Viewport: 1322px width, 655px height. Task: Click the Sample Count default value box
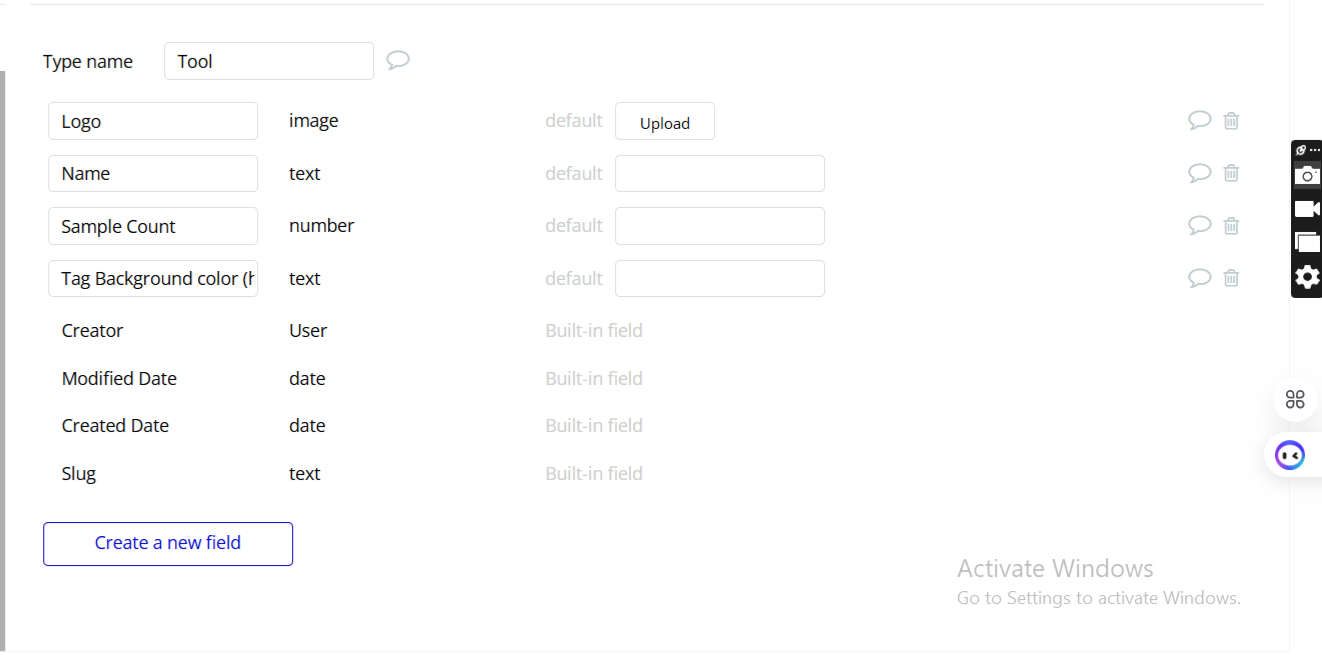[719, 226]
